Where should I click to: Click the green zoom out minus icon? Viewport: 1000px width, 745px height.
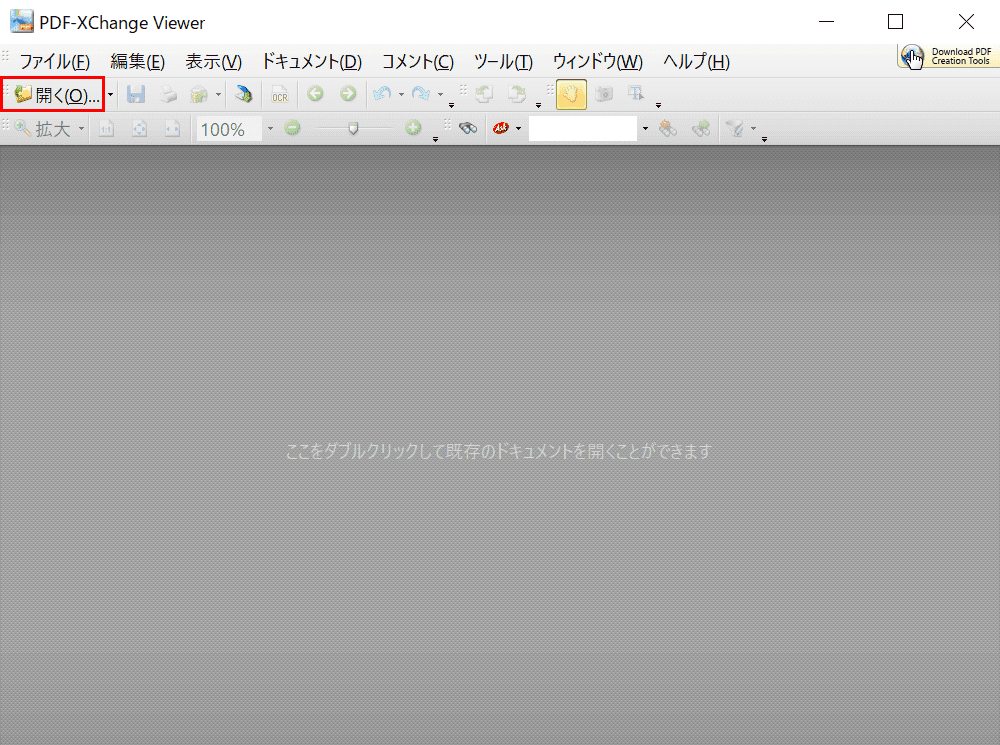click(292, 128)
